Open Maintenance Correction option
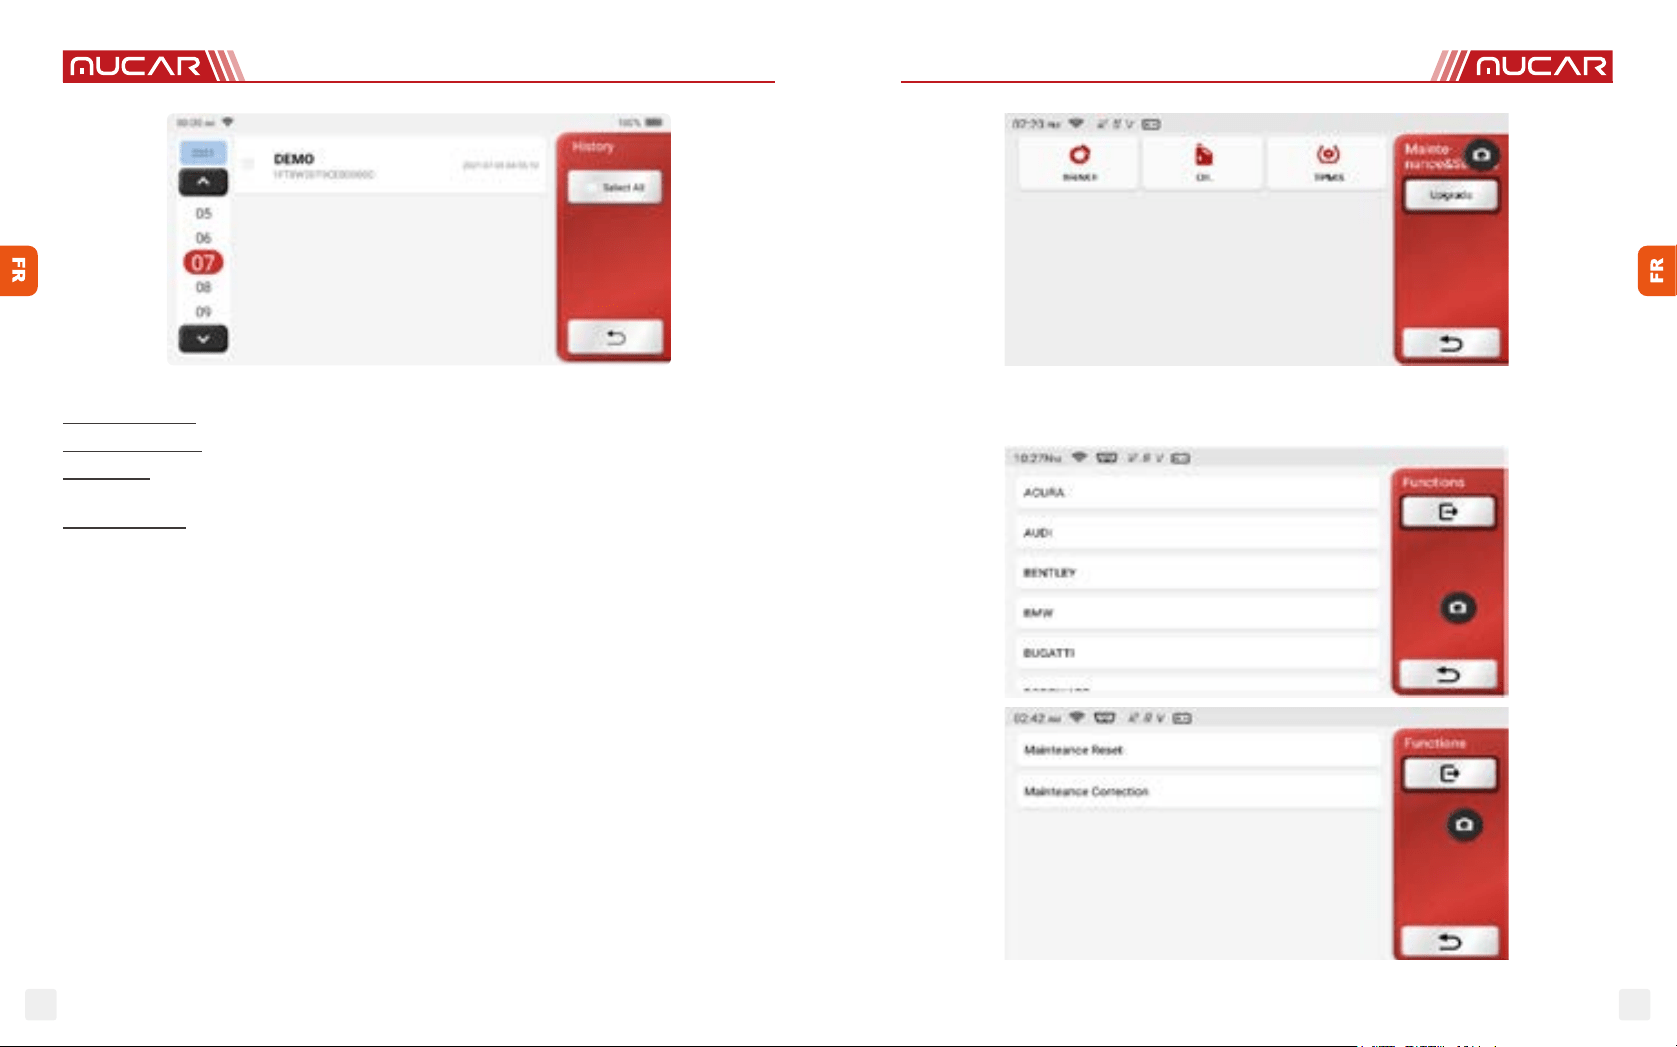Screen dimensions: 1677x1047 point(1199,791)
